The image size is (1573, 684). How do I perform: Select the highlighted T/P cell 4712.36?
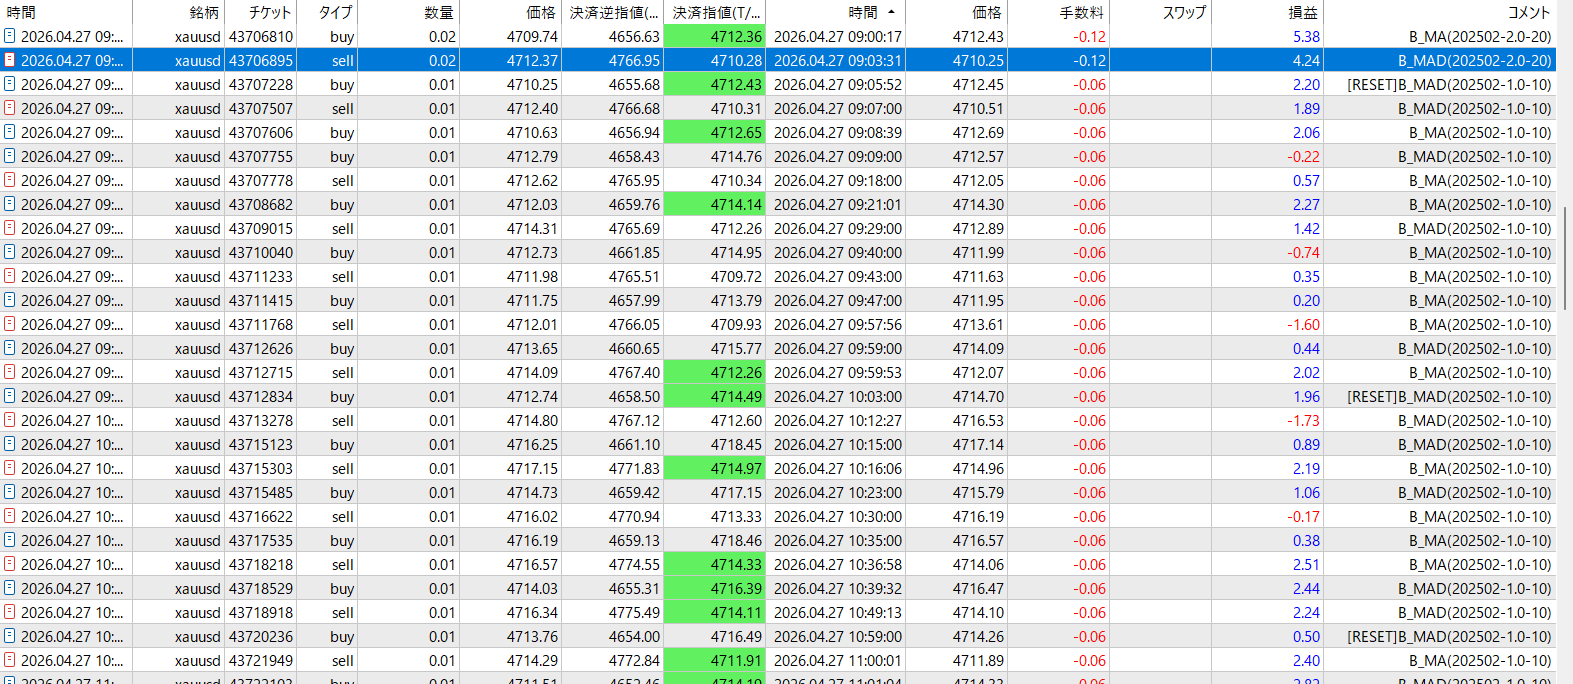714,36
